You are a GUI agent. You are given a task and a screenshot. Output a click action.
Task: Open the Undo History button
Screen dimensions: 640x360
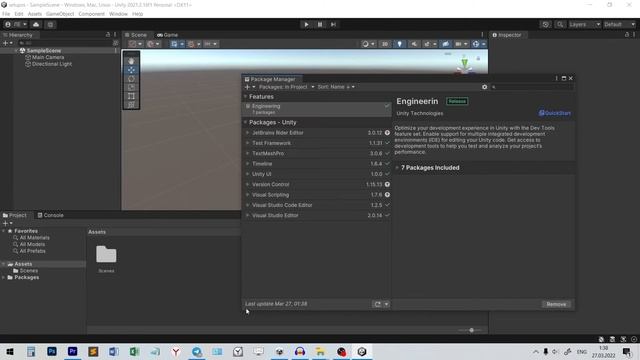(546, 24)
